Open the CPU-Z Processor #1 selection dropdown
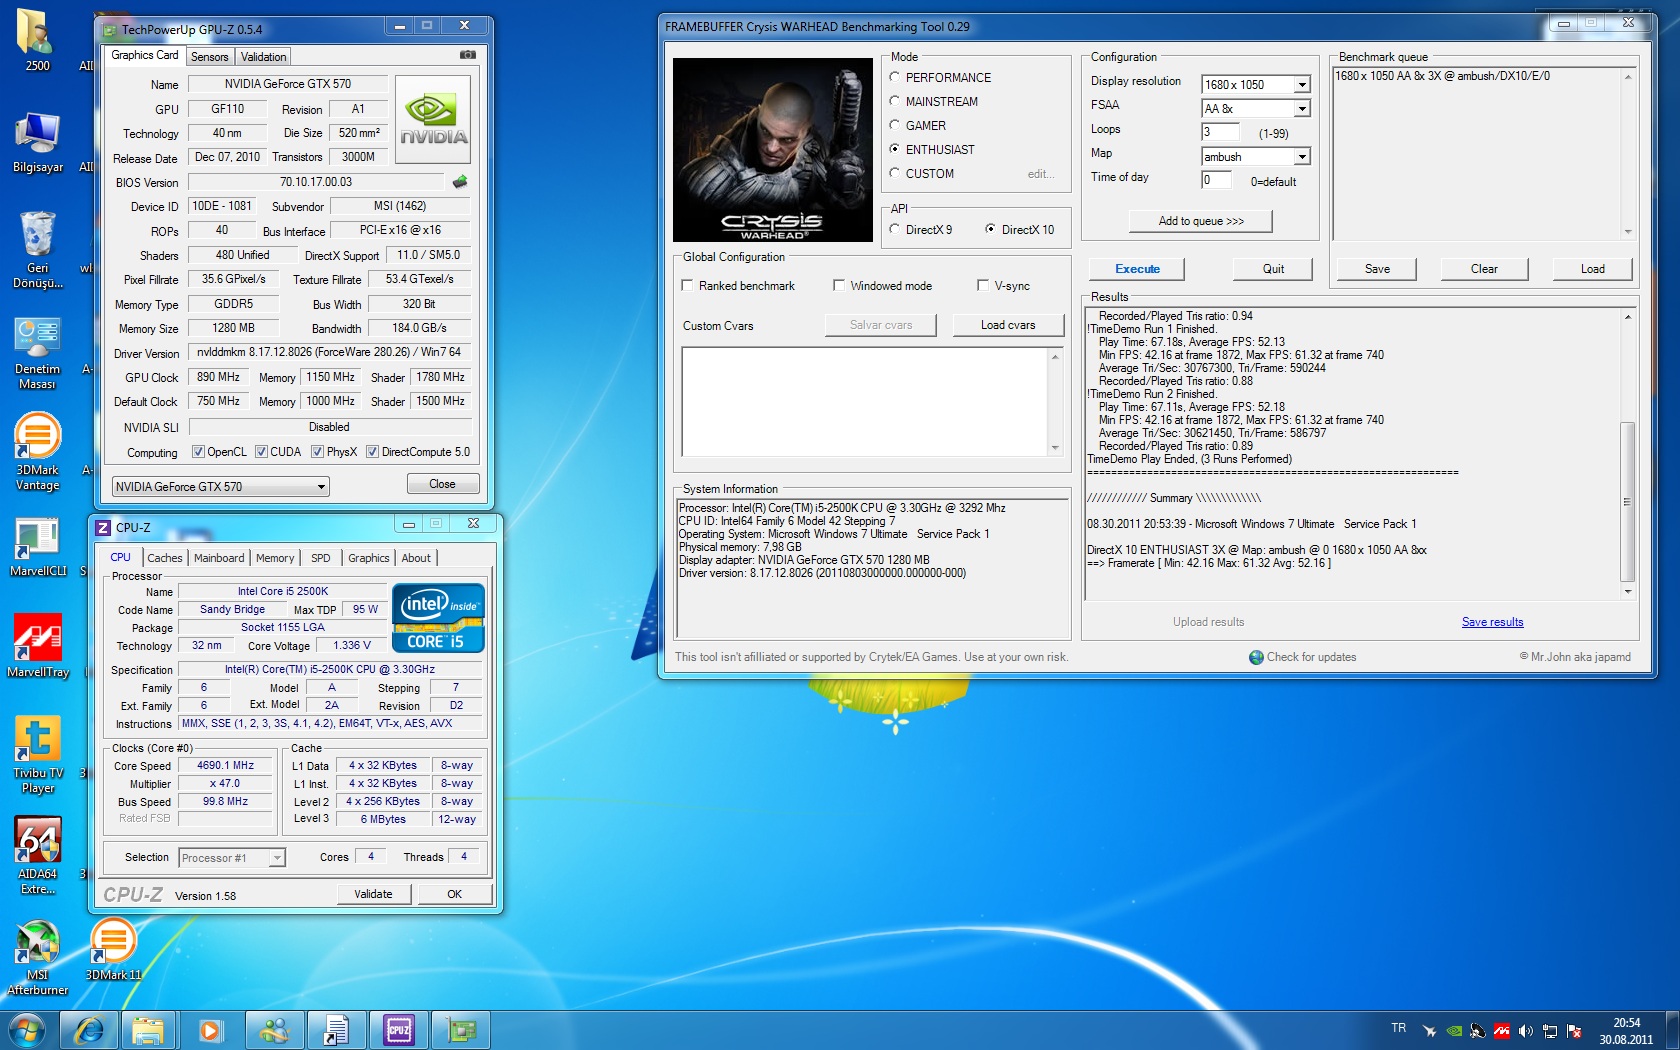Screen dimensions: 1680x1050 tap(232, 858)
